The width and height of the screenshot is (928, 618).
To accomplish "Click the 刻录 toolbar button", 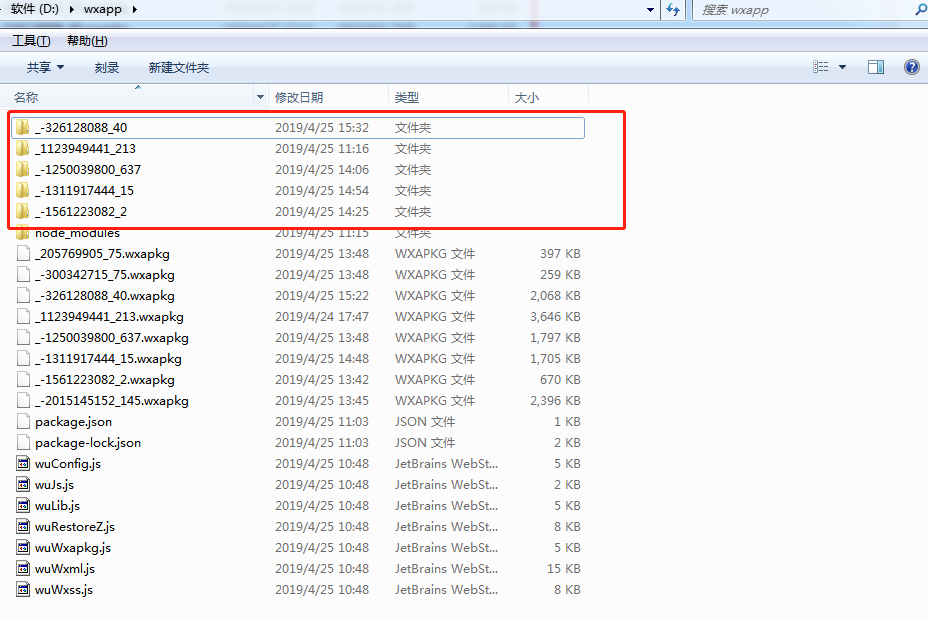I will (107, 67).
